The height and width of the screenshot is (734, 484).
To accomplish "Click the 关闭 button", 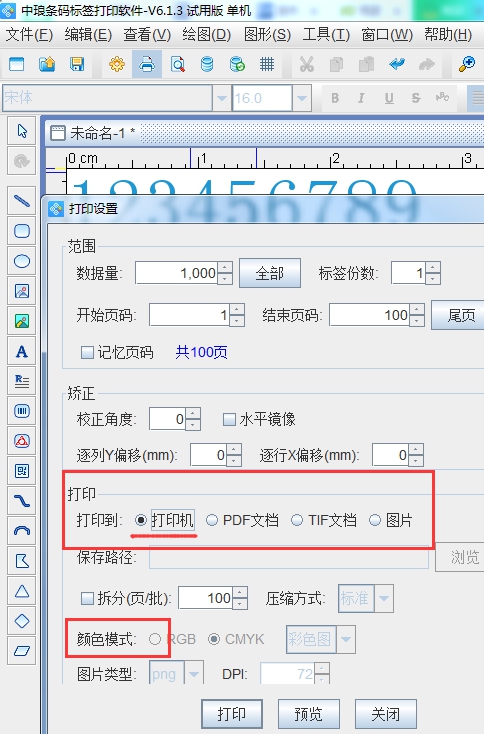I will (x=385, y=714).
